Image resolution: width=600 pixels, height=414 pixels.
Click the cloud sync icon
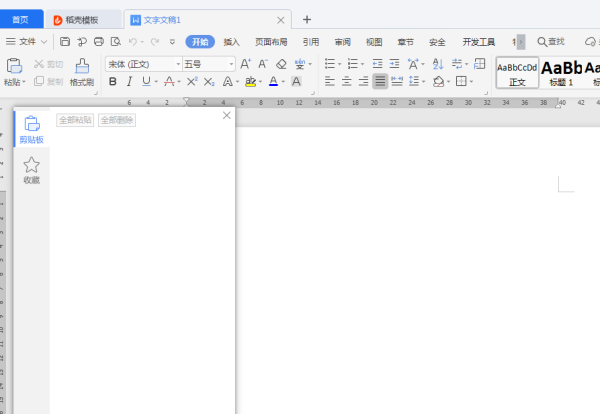[590, 41]
